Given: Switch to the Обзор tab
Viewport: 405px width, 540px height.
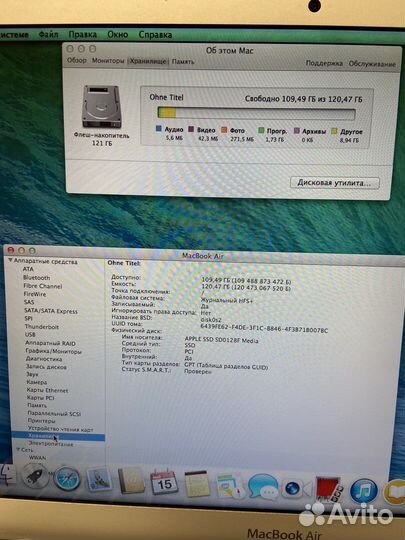Looking at the screenshot, I should pyautogui.click(x=76, y=60).
